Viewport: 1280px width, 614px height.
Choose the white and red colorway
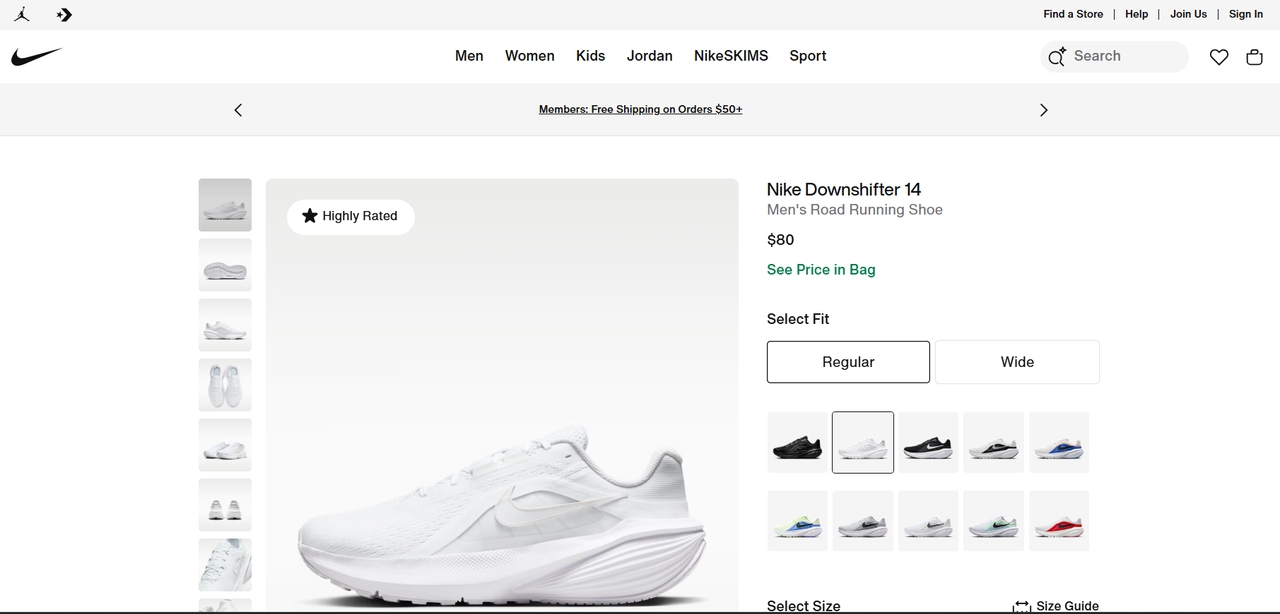point(1059,521)
